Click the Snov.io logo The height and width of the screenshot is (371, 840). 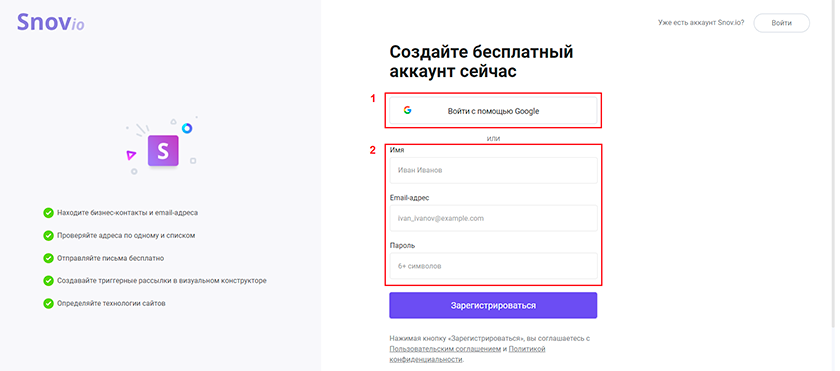[x=50, y=22]
